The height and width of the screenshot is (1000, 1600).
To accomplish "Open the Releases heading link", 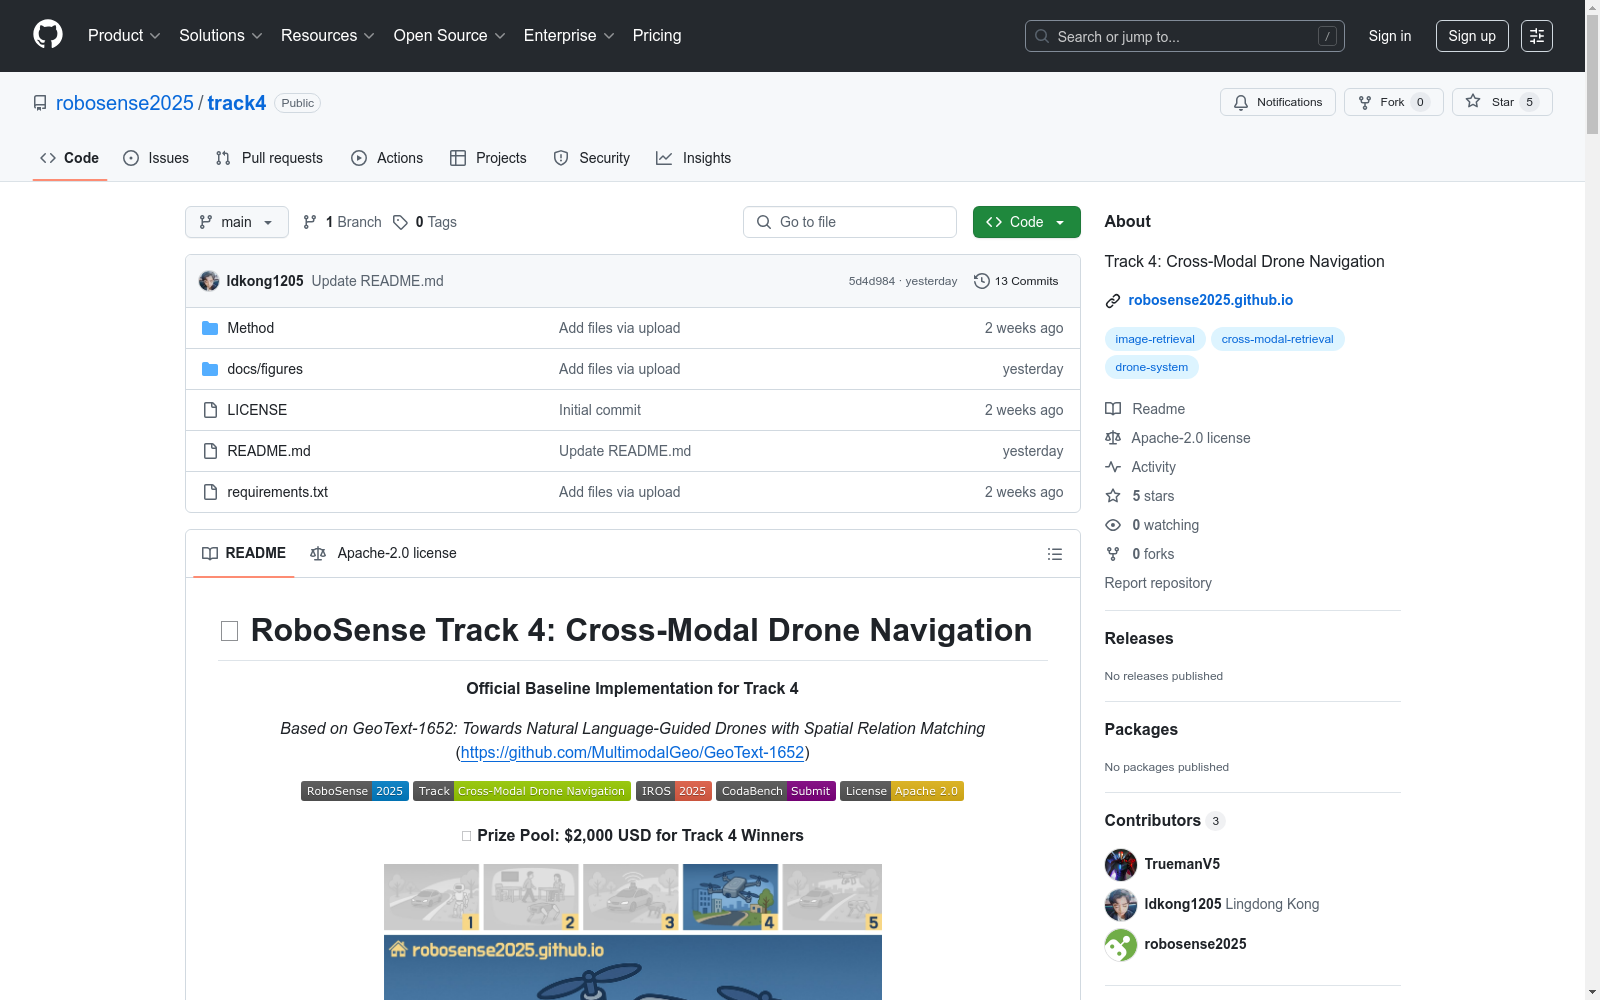I will click(1139, 638).
